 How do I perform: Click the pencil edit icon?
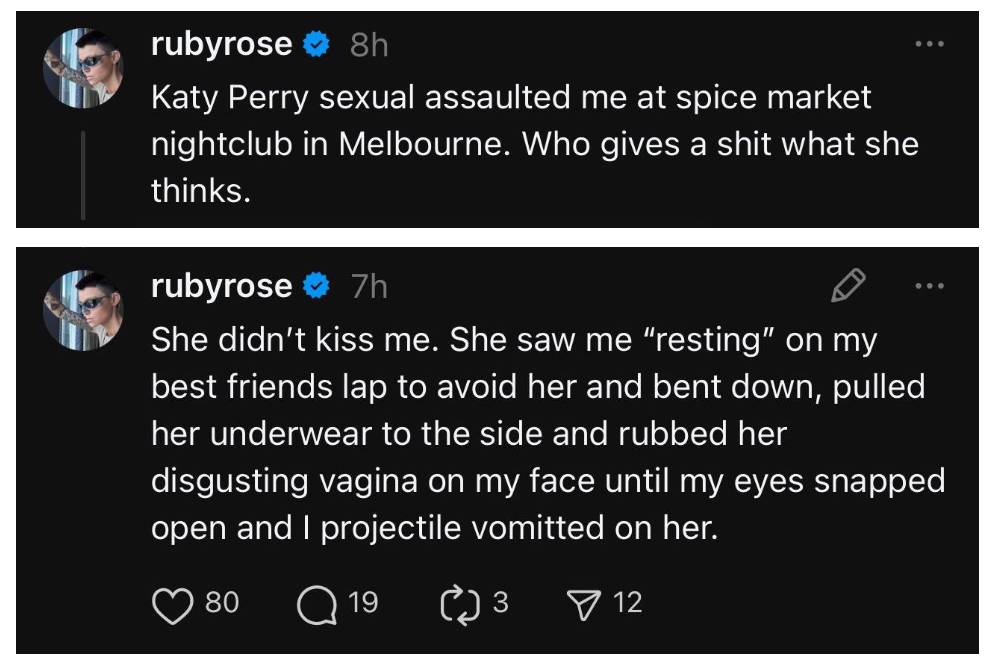point(847,287)
